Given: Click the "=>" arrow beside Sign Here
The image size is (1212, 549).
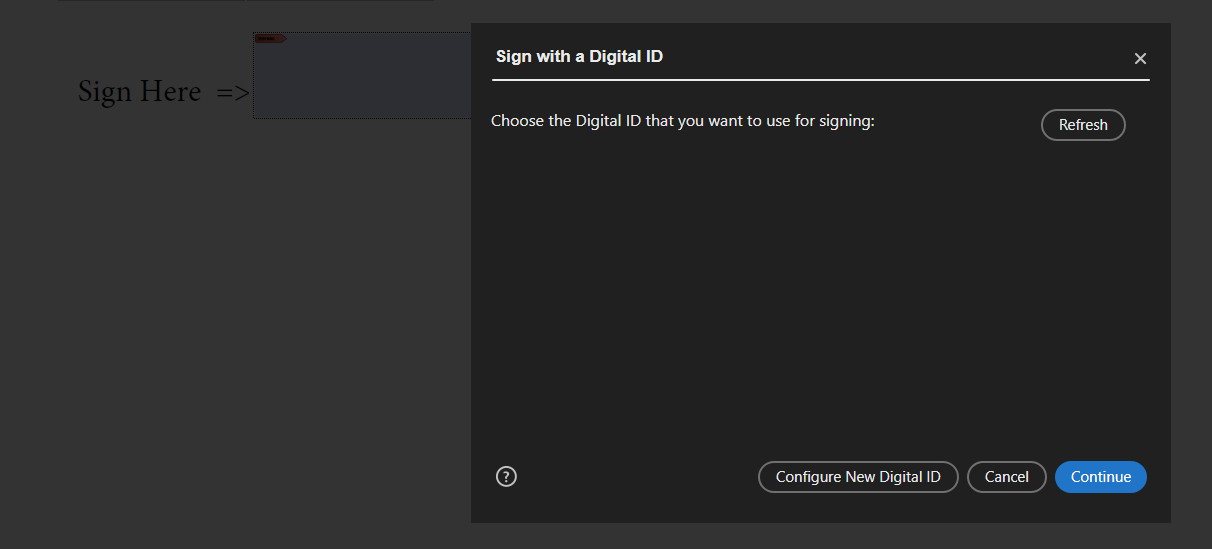Looking at the screenshot, I should [233, 93].
